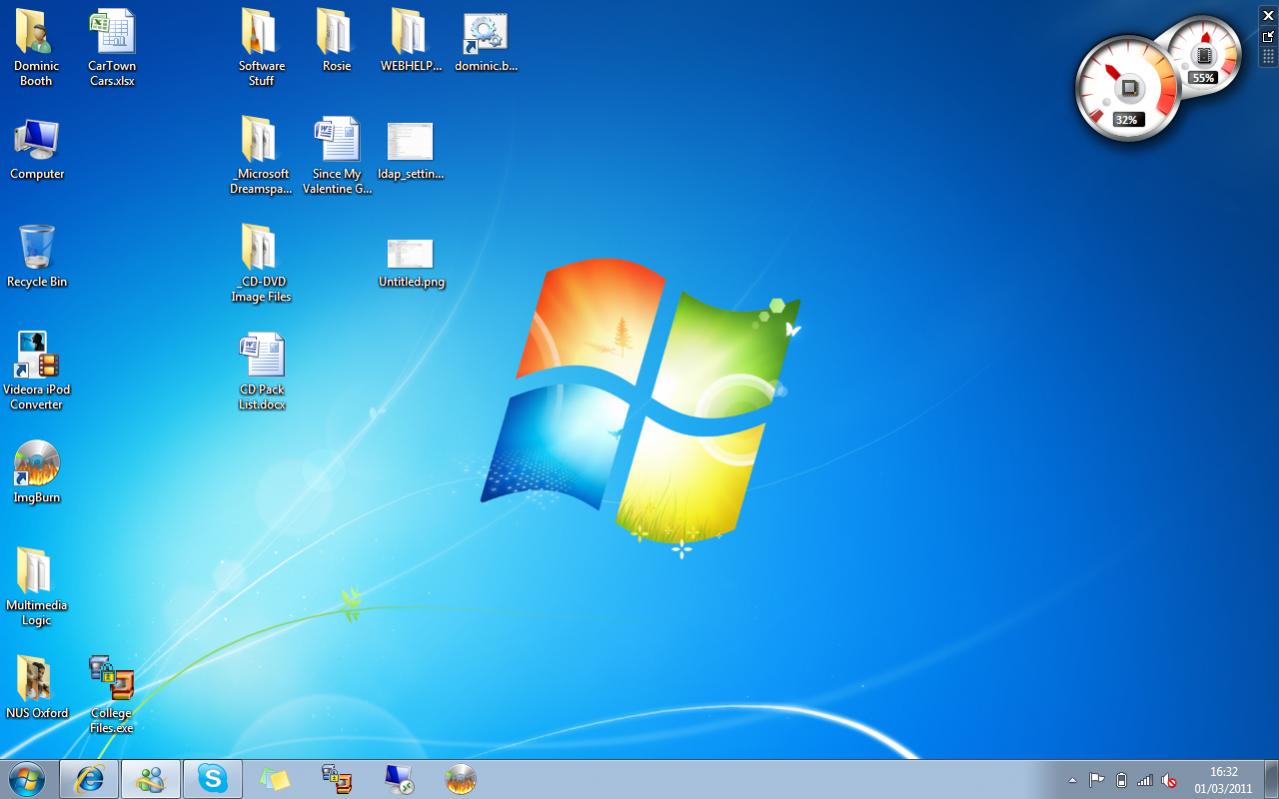1279x799 pixels.
Task: Toggle larger size for CPU gadget
Action: tap(1269, 36)
